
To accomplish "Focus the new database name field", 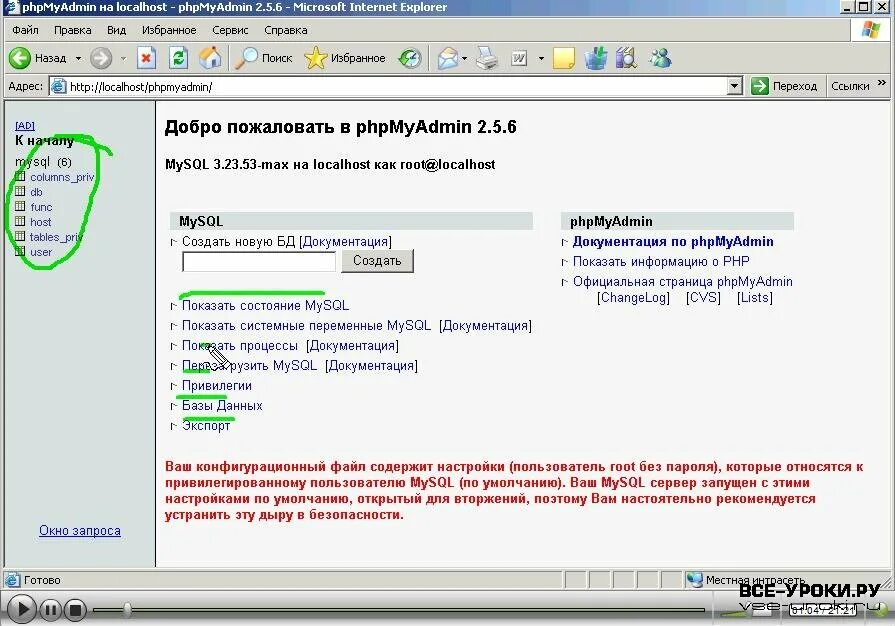I will pos(259,261).
